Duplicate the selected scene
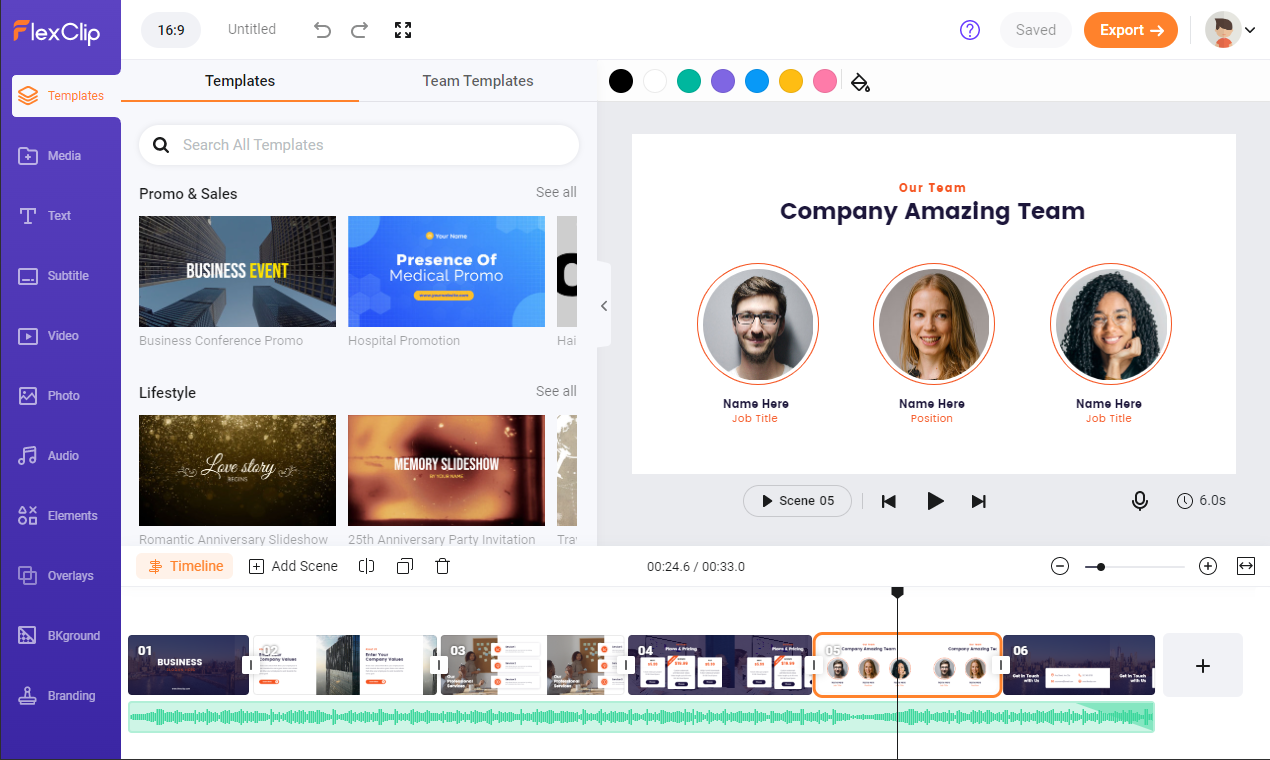1270x760 pixels. (x=404, y=566)
